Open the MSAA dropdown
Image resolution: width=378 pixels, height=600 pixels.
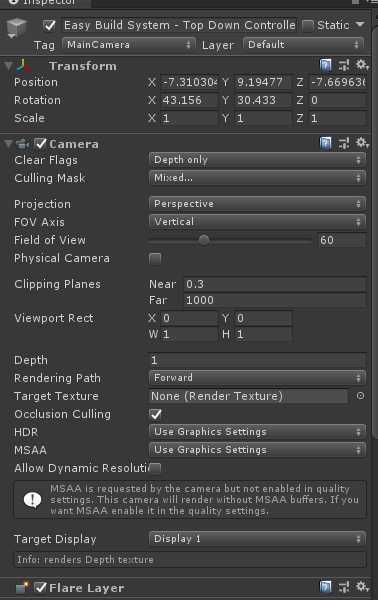257,450
